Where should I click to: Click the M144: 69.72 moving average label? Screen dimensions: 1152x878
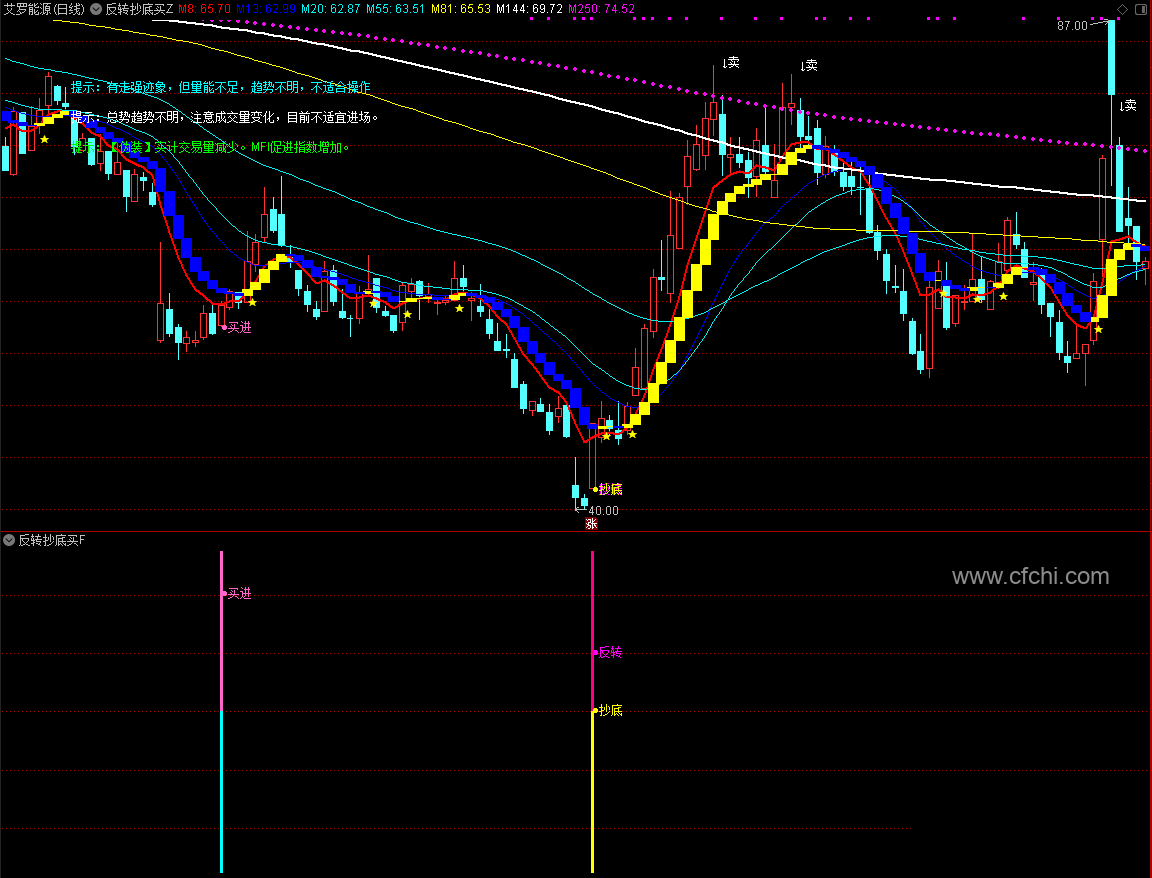click(x=529, y=10)
